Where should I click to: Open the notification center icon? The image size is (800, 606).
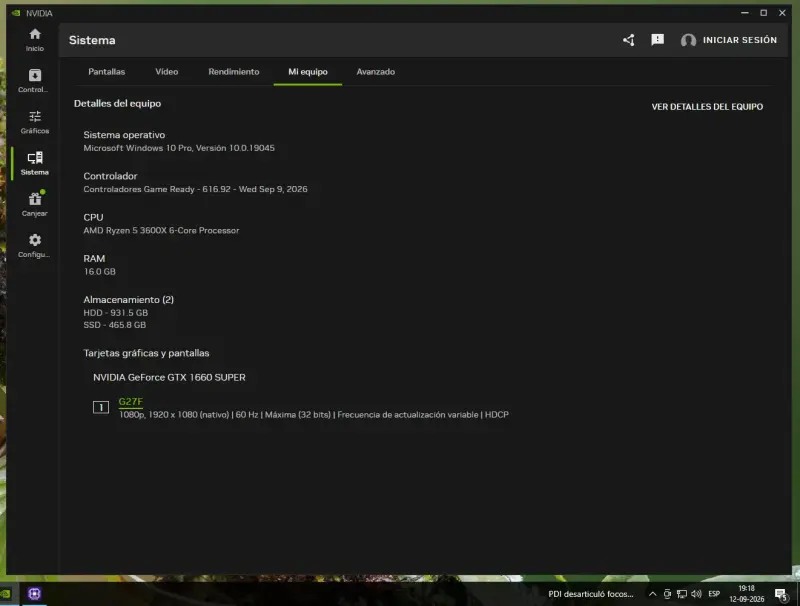point(781,594)
